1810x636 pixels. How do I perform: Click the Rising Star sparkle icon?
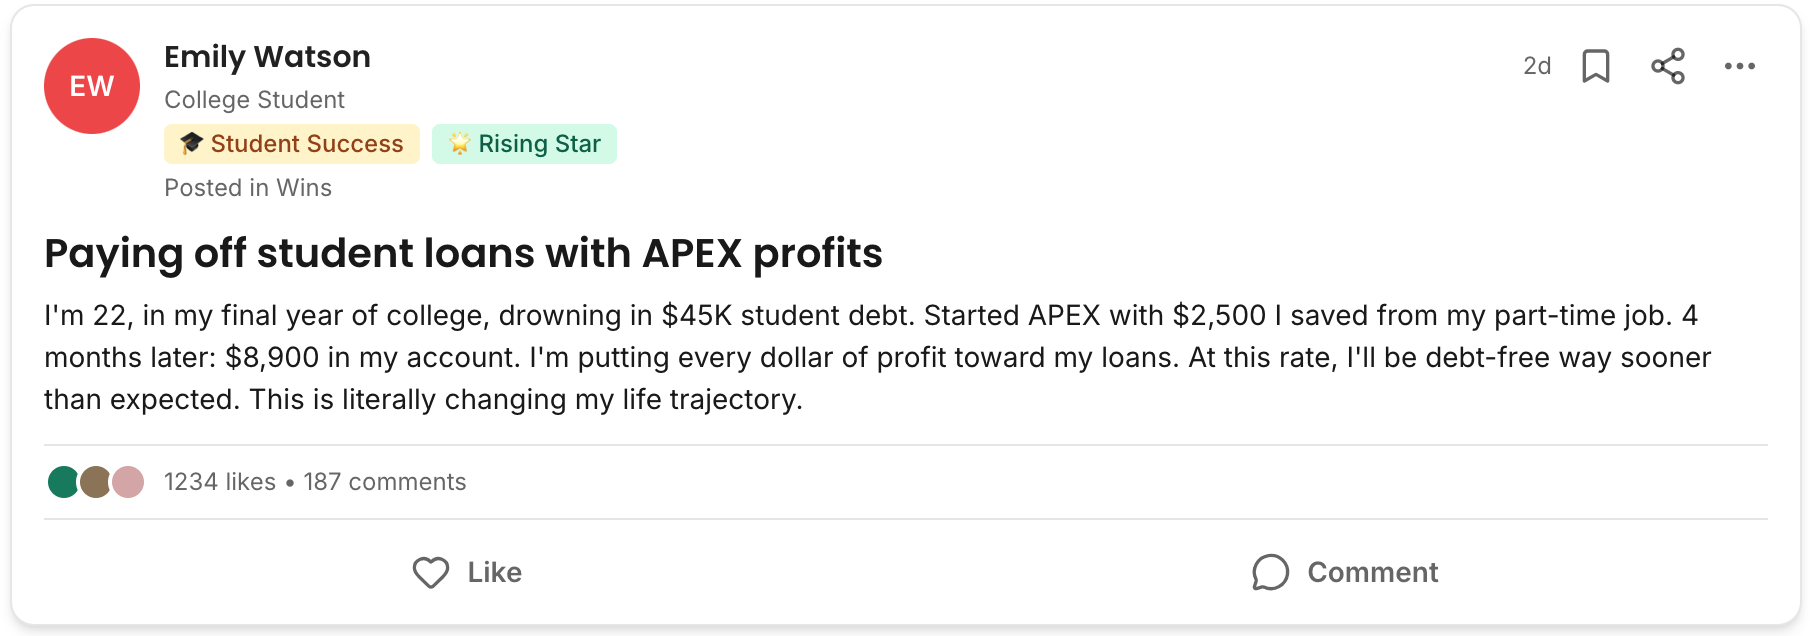459,144
